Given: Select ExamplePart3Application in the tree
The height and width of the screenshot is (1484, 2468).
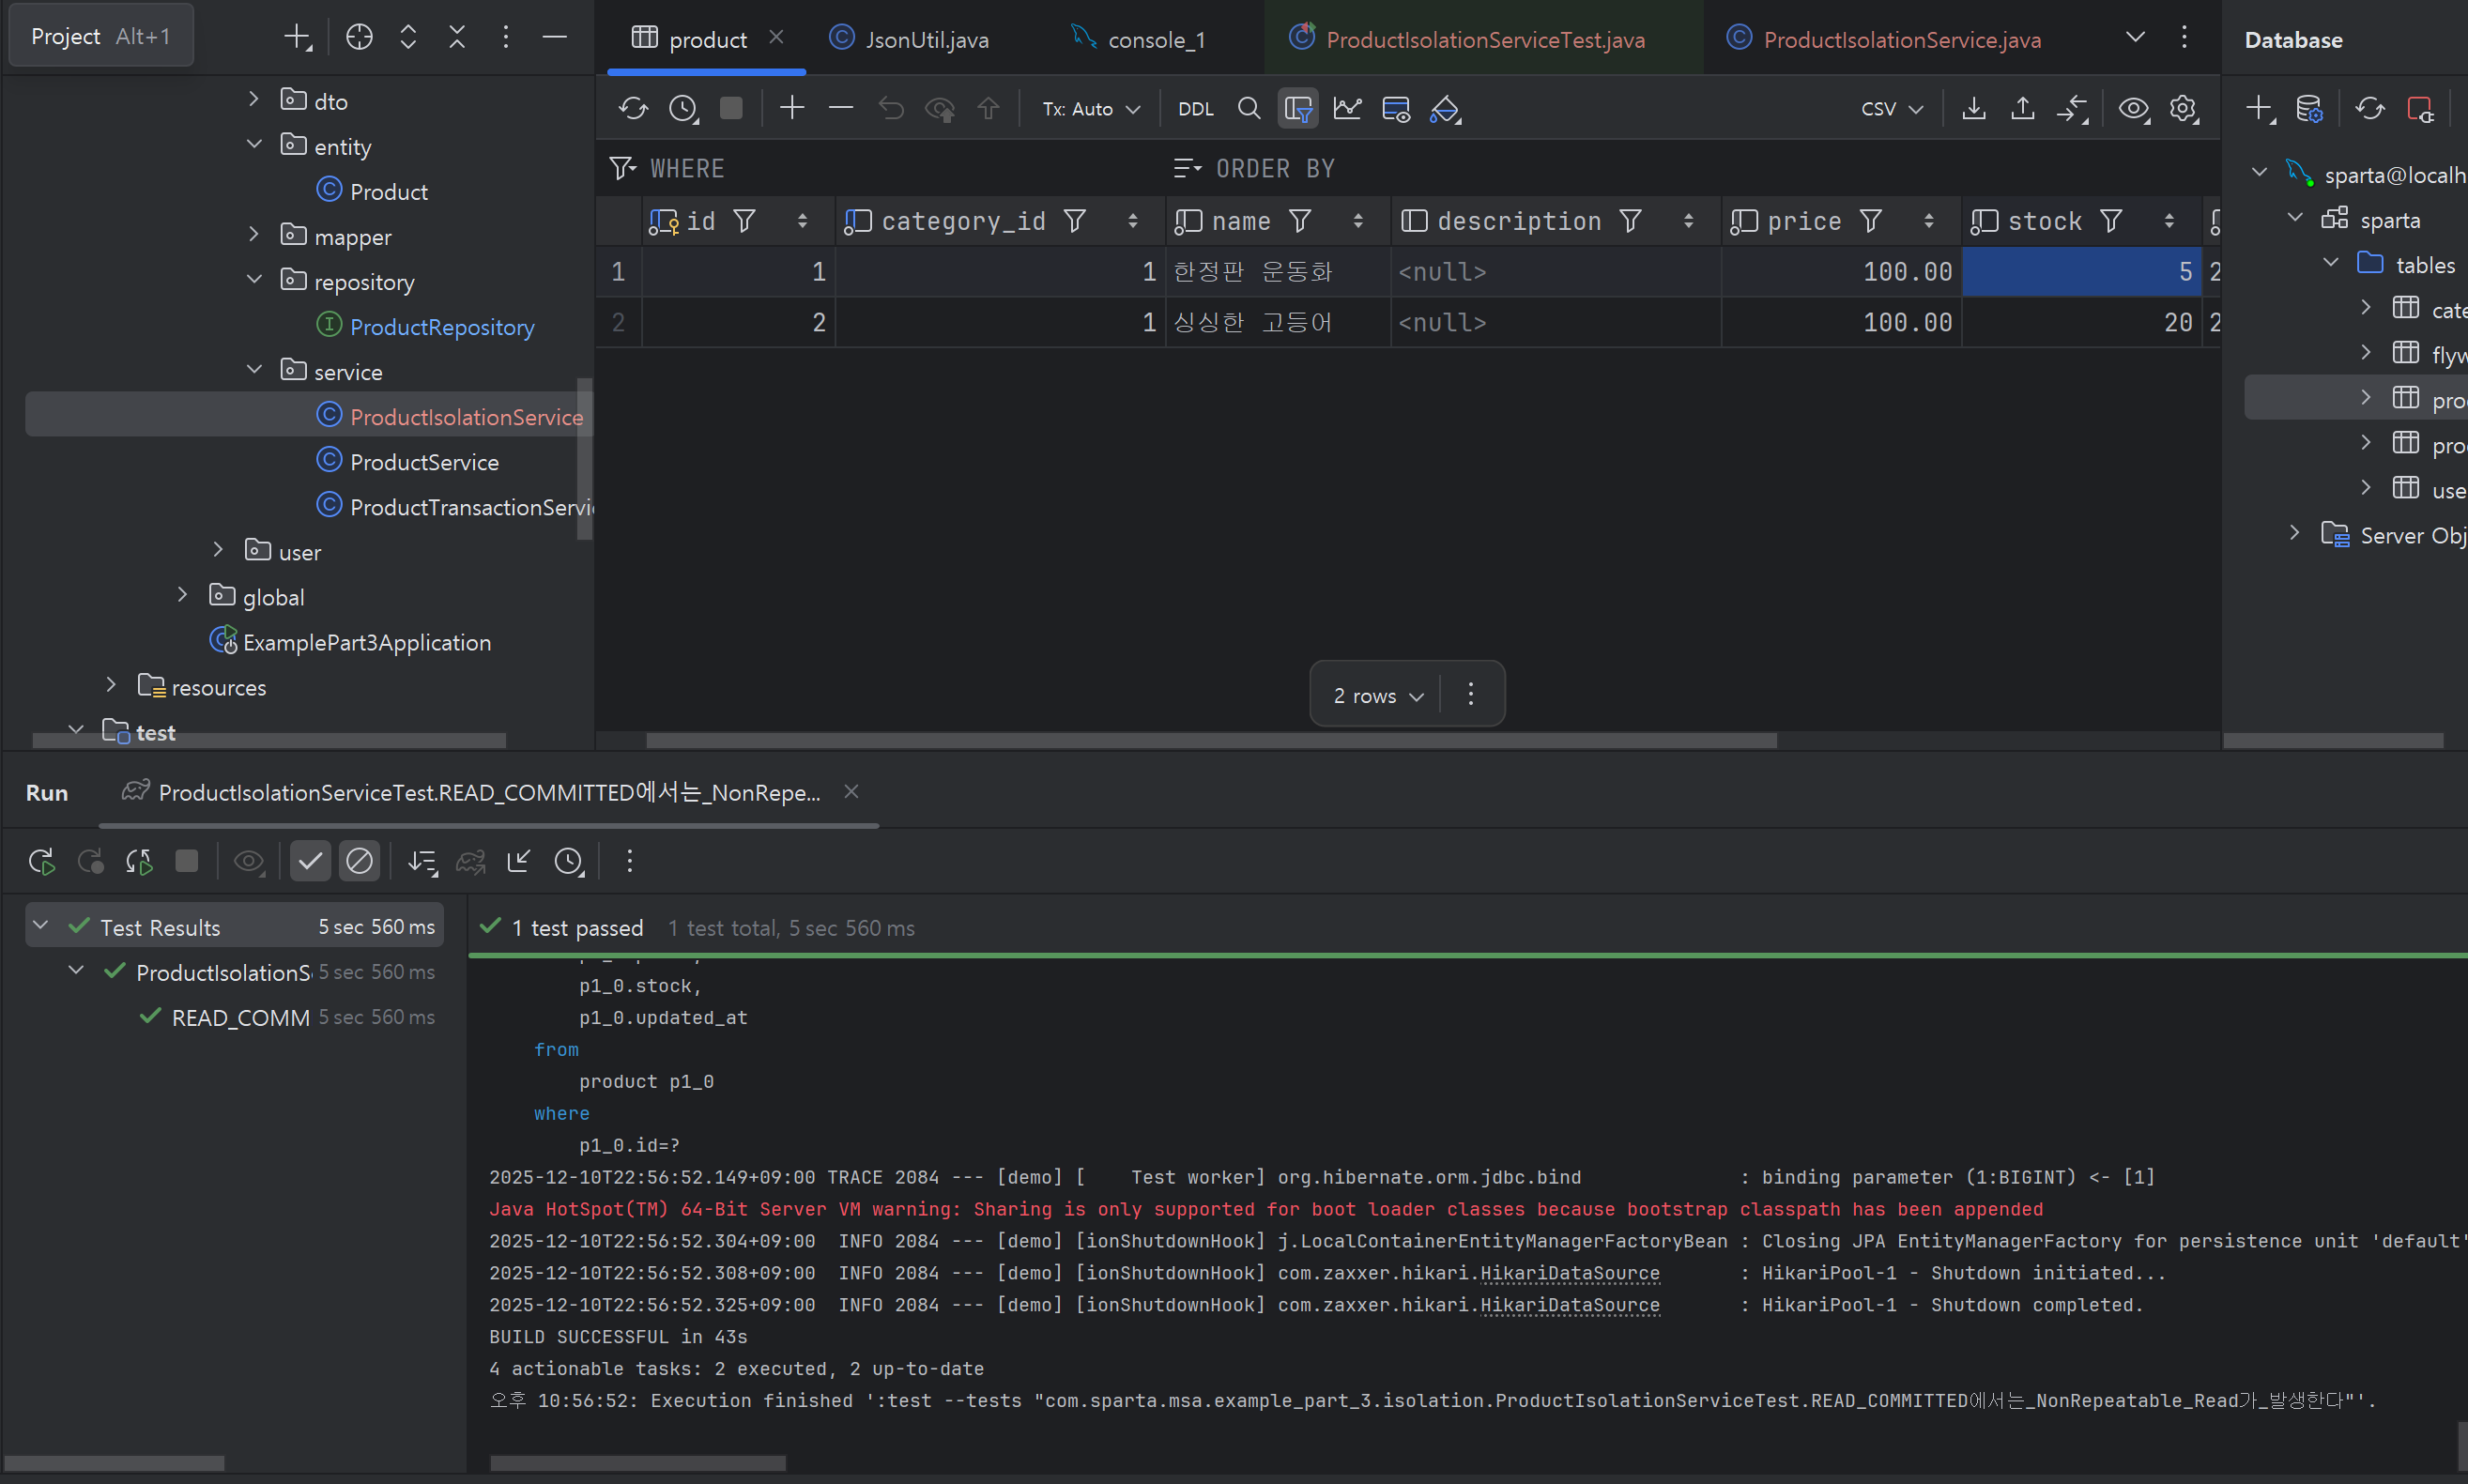Looking at the screenshot, I should pyautogui.click(x=366, y=641).
